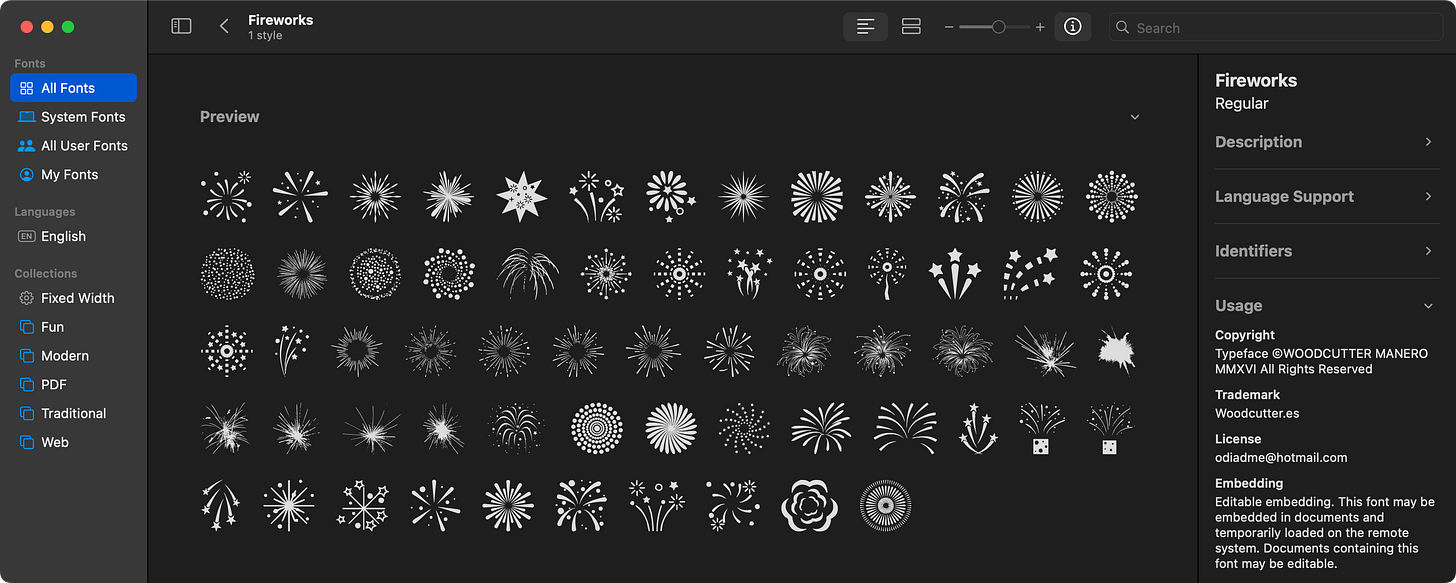Select English language filter
Screen dimensions: 1456x583
click(x=73, y=237)
